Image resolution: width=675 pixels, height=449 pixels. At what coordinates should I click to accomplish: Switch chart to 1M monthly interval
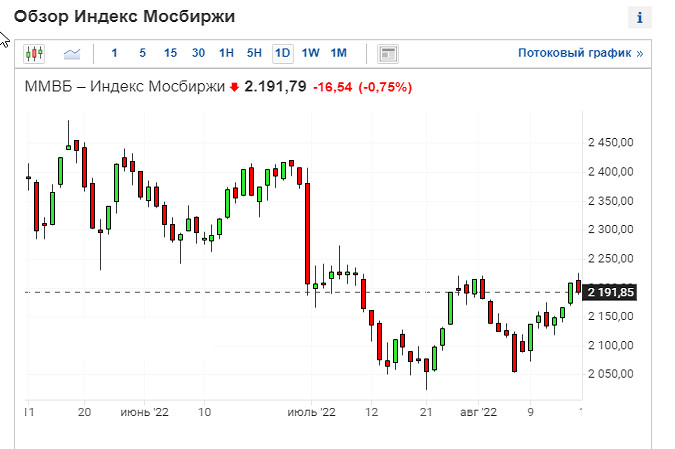tap(338, 53)
